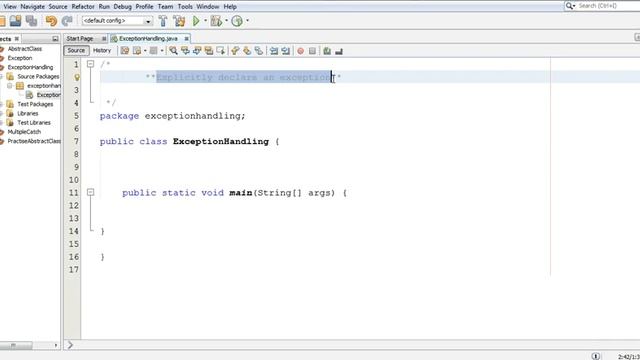Click the Redo arrow icon

(x=67, y=21)
